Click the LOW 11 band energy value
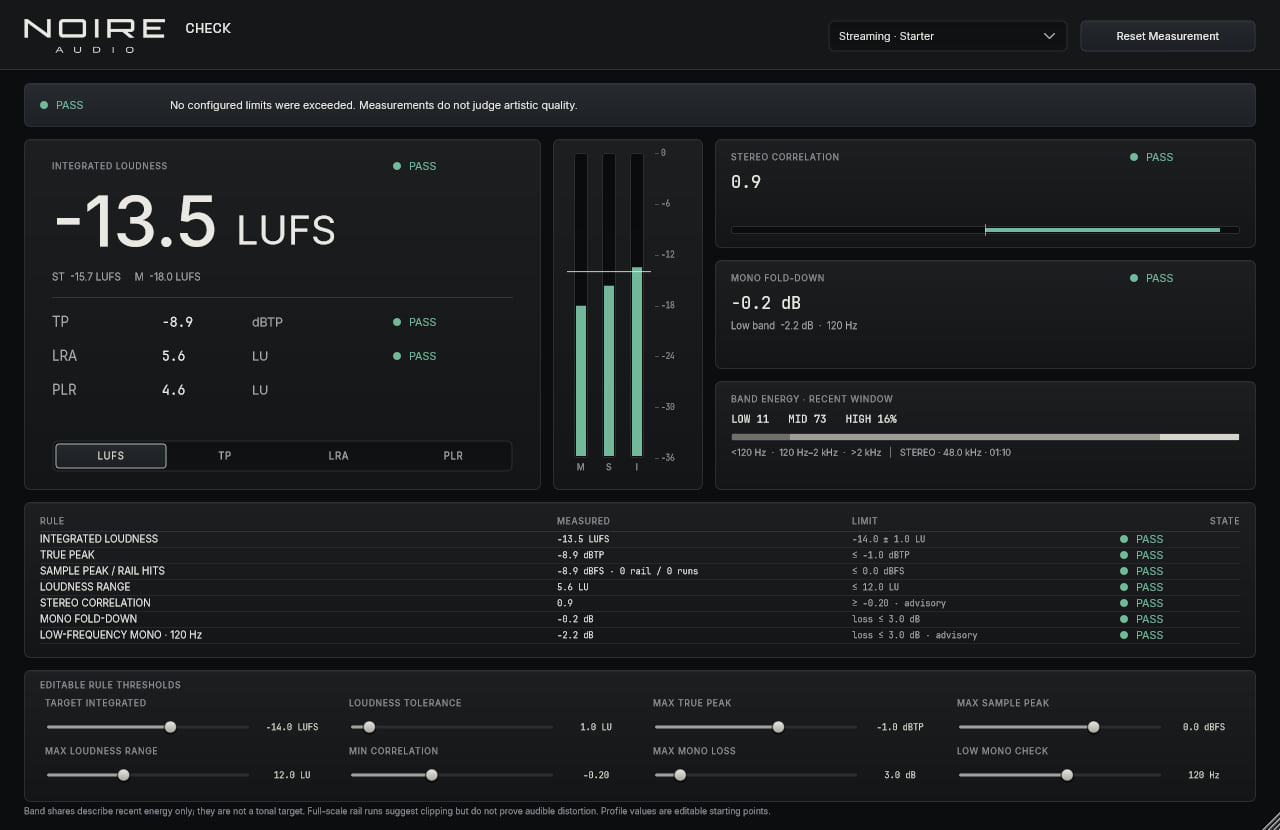 (750, 419)
